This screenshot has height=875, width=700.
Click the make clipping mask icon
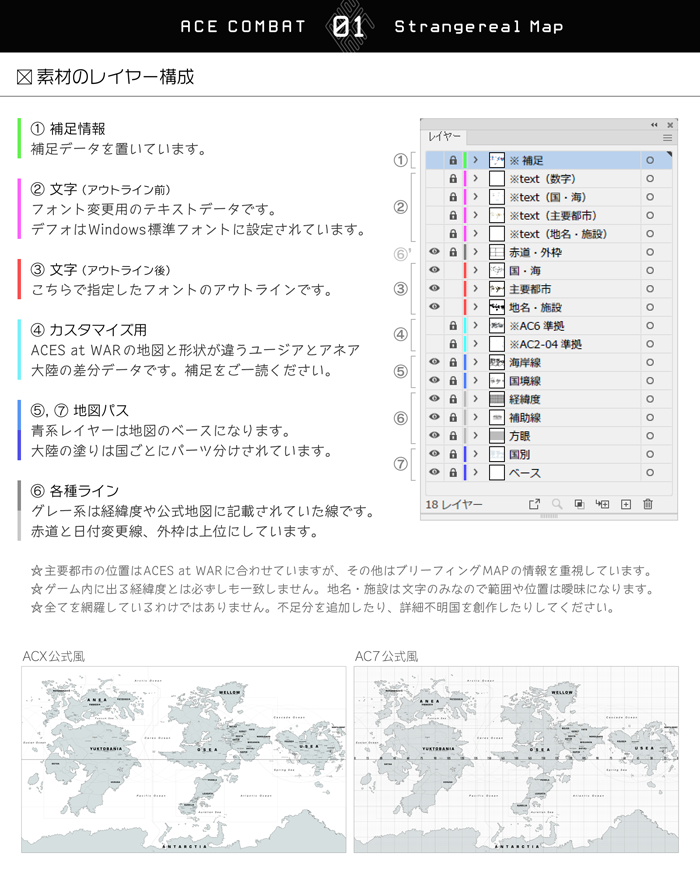coord(579,505)
